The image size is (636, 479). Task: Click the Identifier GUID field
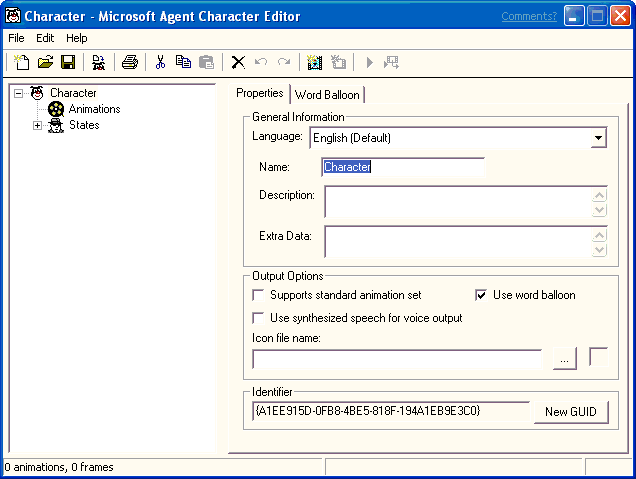pyautogui.click(x=391, y=411)
